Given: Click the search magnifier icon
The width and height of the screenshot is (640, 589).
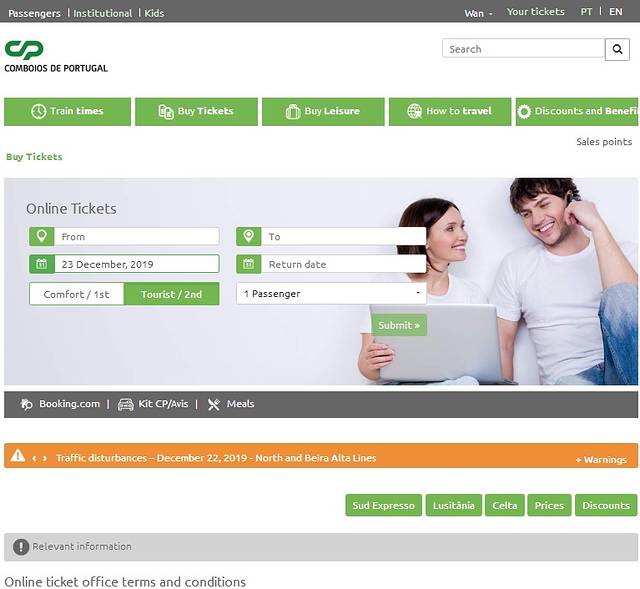Looking at the screenshot, I should tap(618, 49).
